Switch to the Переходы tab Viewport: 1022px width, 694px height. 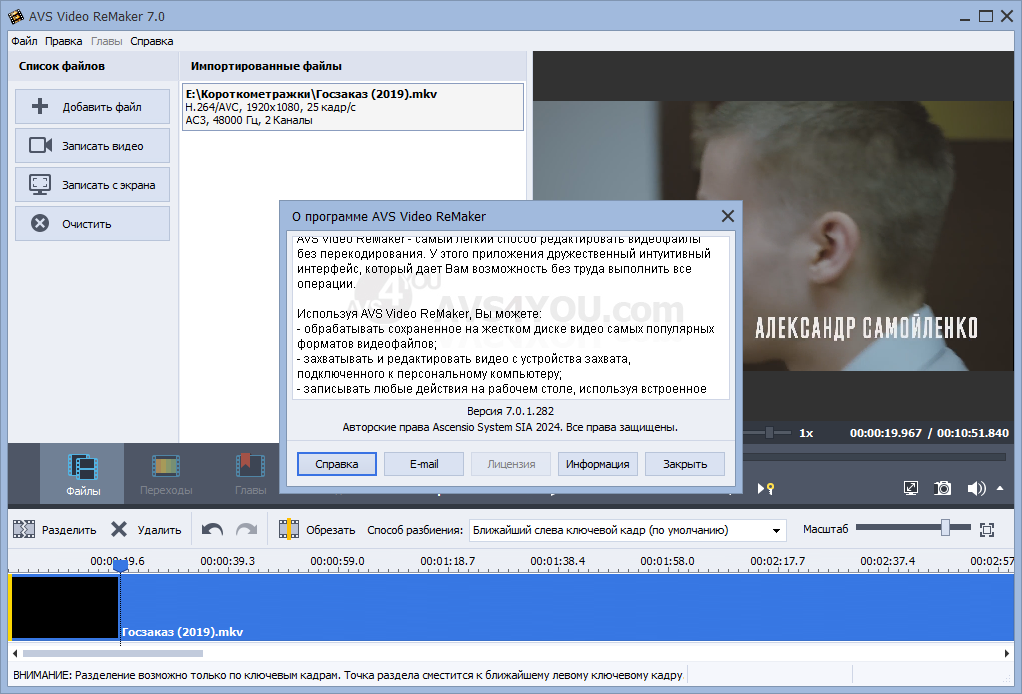tap(166, 474)
